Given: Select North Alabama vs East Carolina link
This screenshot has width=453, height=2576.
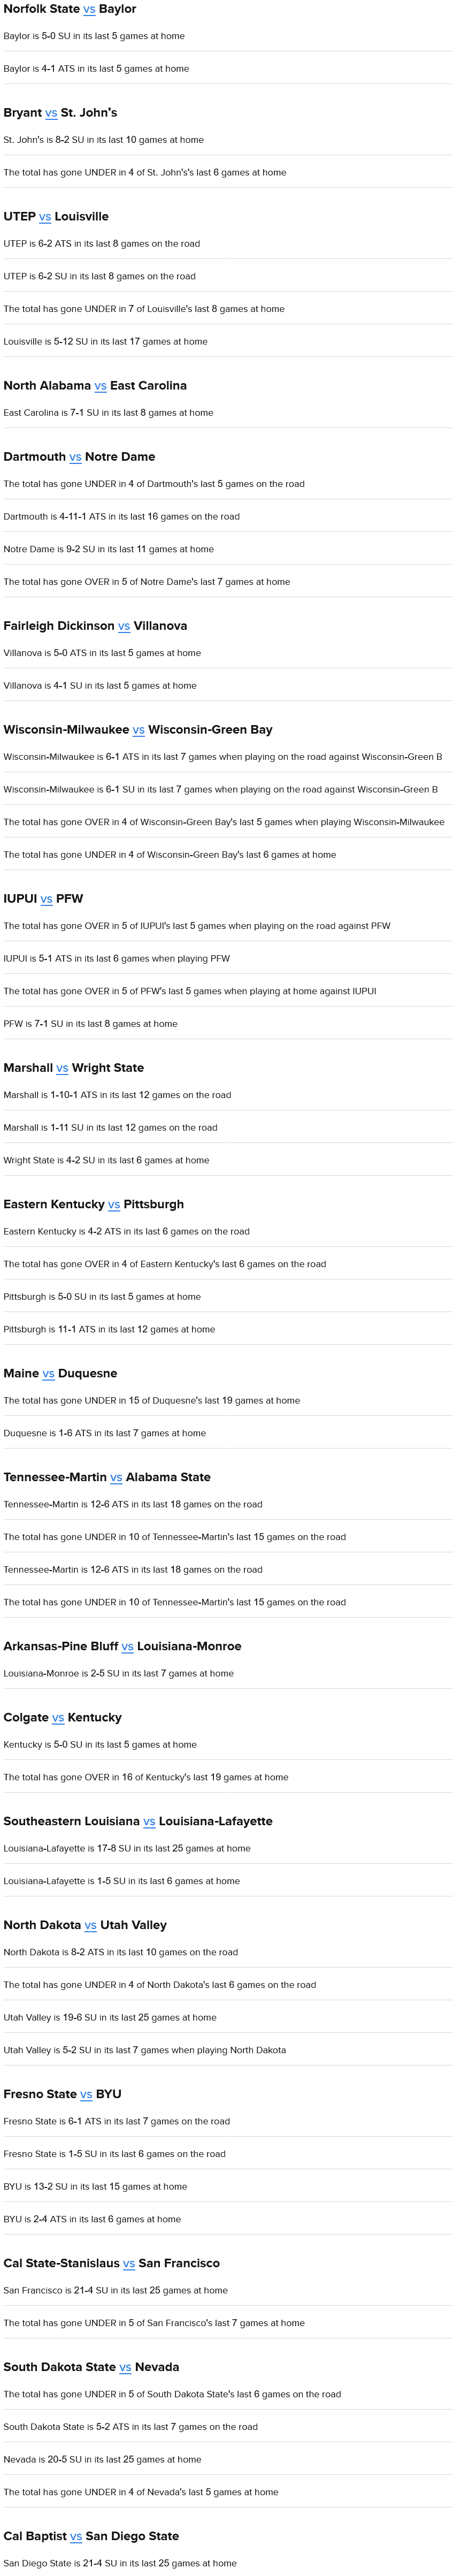Looking at the screenshot, I should tap(100, 386).
